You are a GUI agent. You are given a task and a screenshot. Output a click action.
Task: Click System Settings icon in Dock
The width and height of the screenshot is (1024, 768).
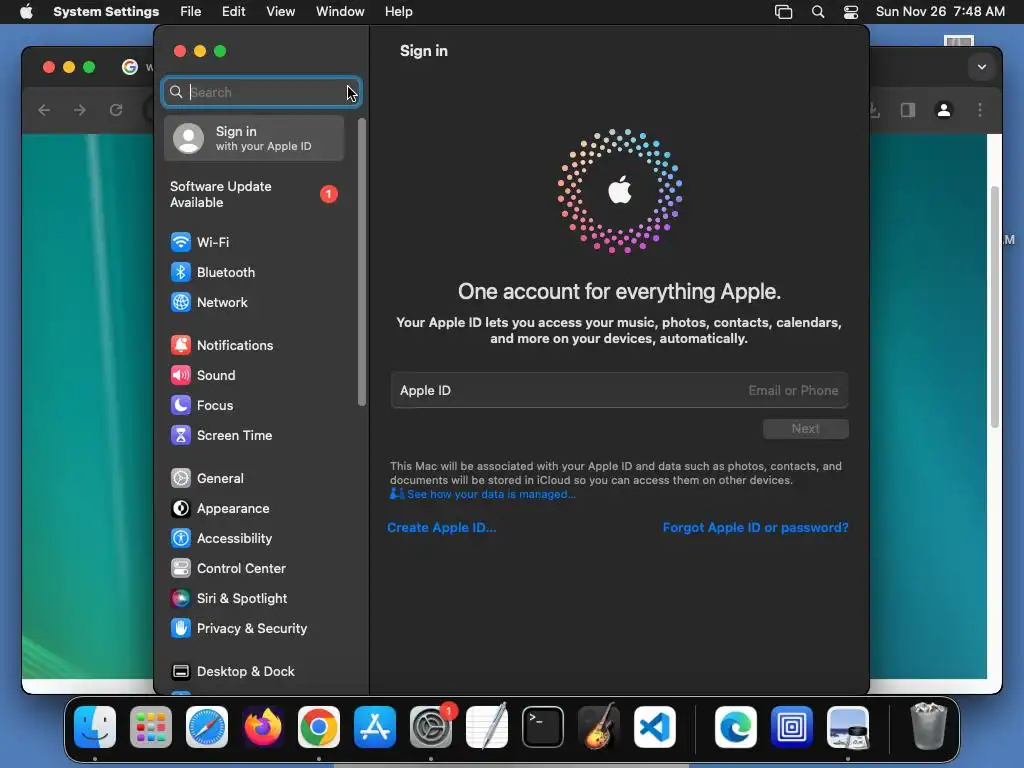click(431, 727)
